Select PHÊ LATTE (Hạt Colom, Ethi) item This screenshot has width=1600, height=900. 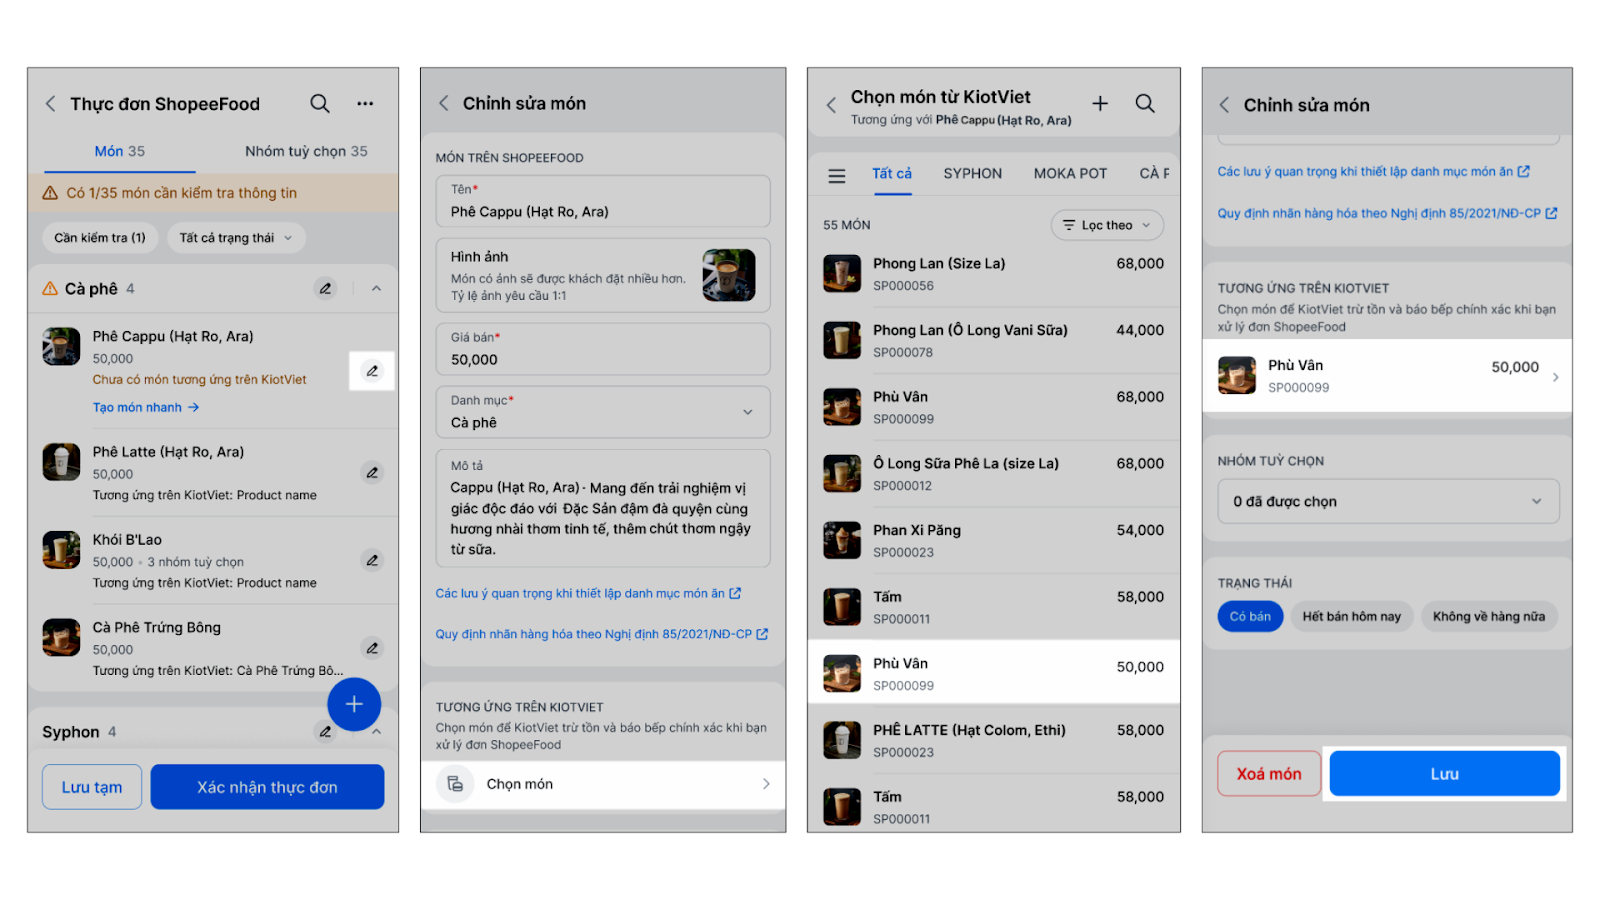click(994, 740)
